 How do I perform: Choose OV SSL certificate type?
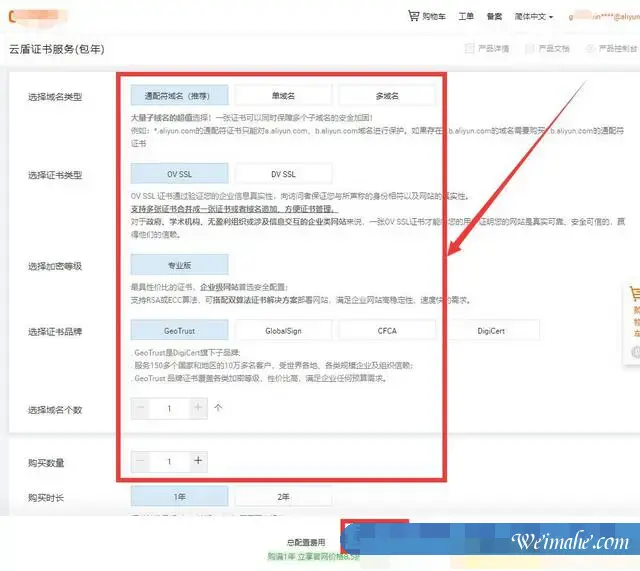pyautogui.click(x=179, y=174)
